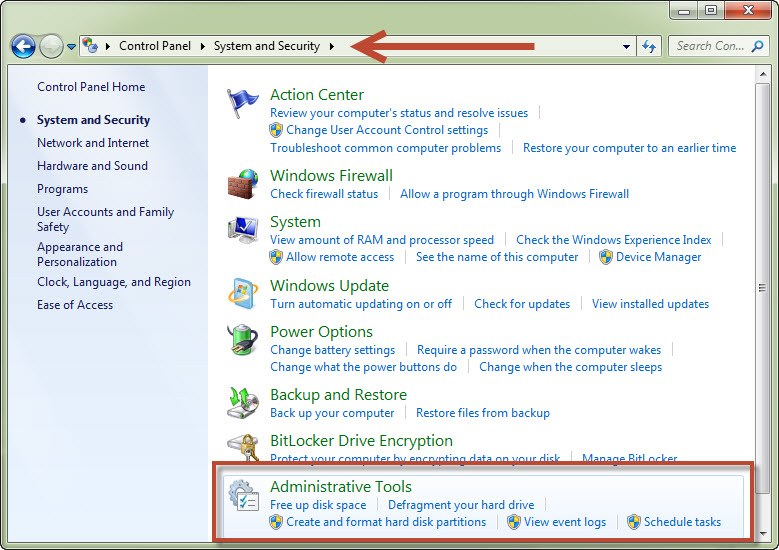
Task: Expand arrow after System and Security breadcrumb
Action: click(331, 46)
